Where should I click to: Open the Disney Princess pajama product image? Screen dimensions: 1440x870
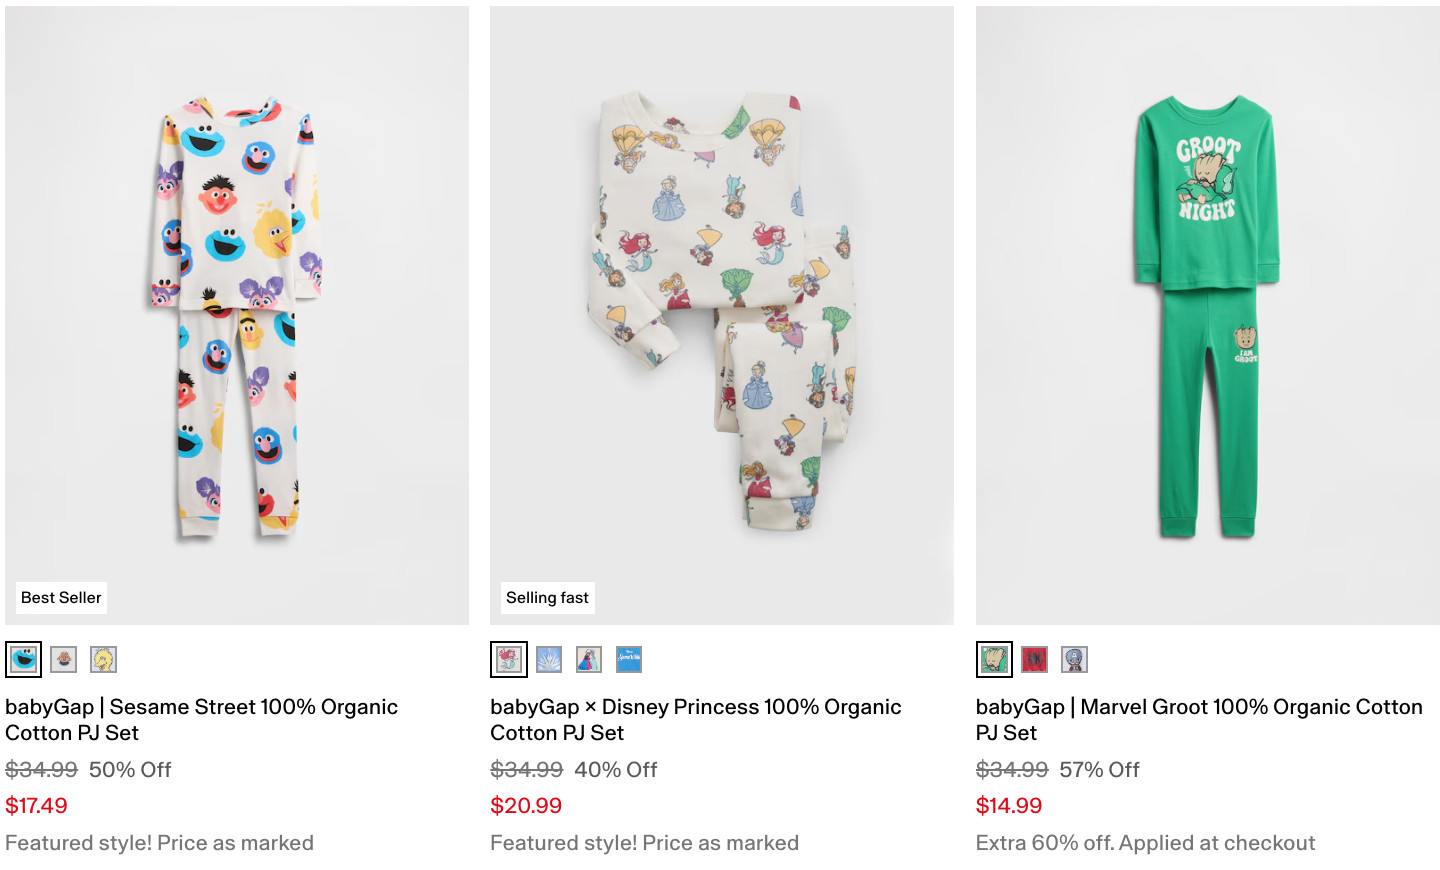coord(722,315)
